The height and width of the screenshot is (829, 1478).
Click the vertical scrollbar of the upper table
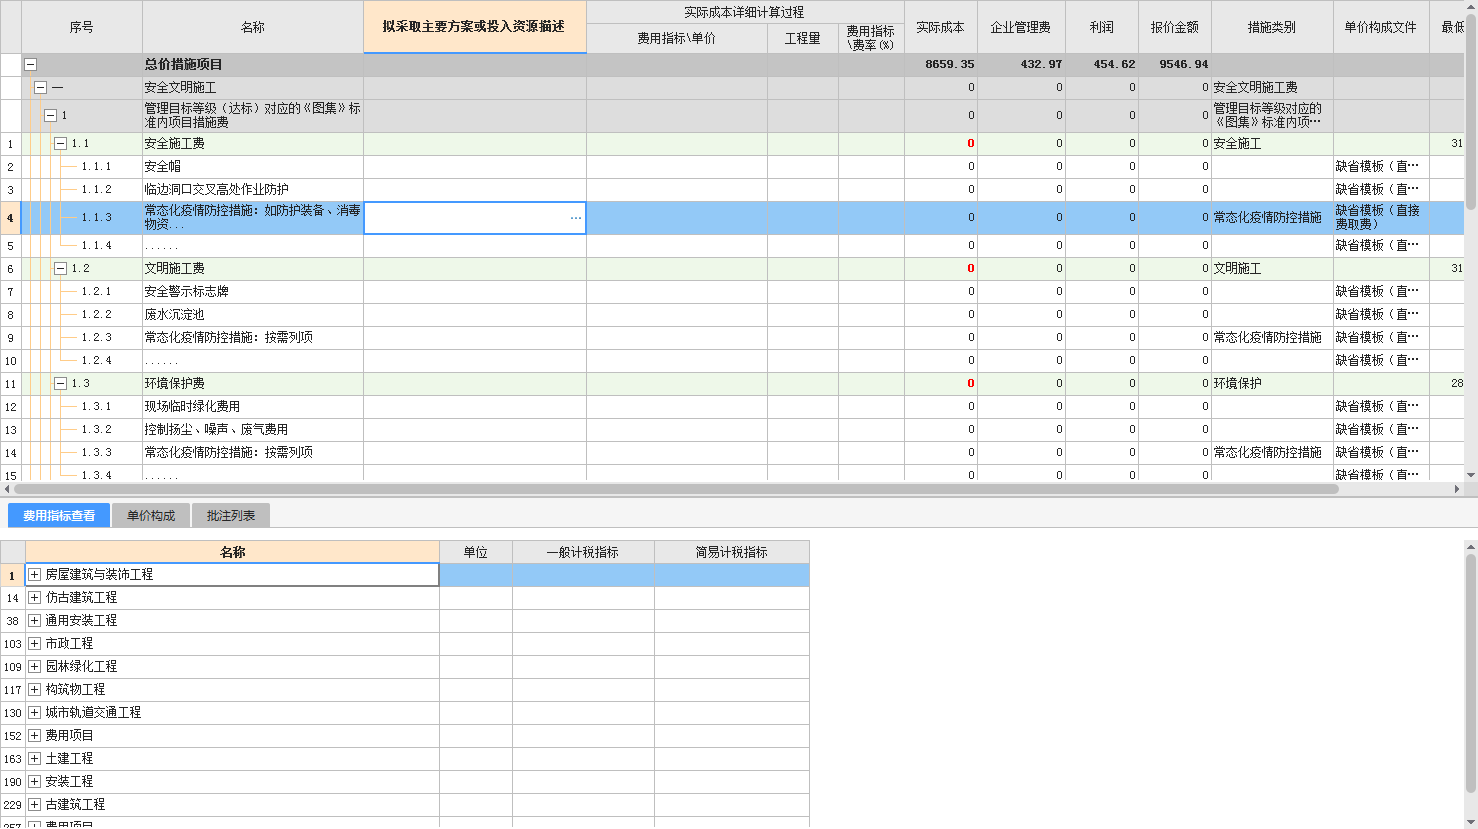coord(1471,110)
